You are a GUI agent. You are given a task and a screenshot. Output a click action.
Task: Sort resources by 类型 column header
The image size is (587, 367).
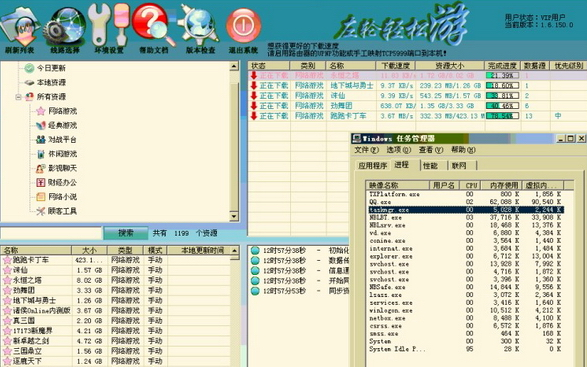tap(125, 250)
